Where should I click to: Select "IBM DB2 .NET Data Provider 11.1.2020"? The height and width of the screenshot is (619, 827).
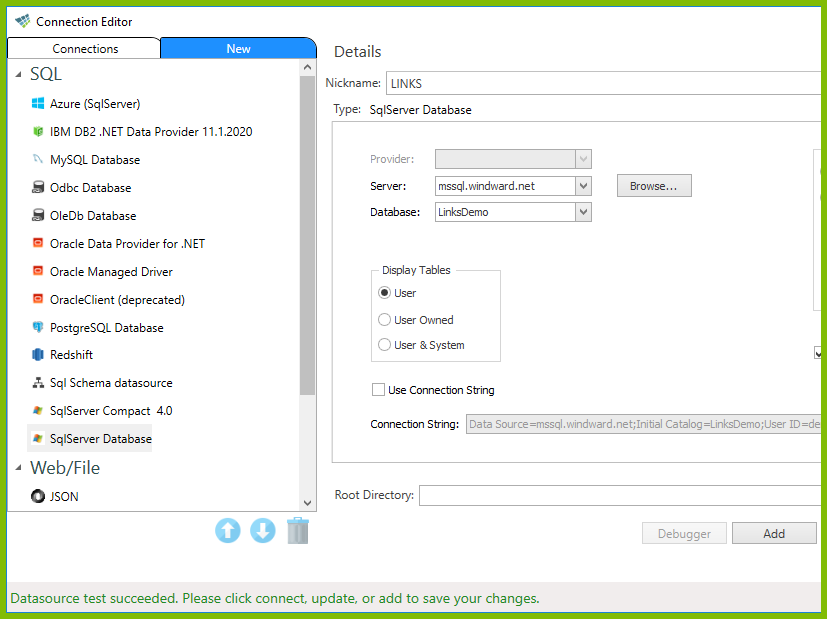pos(151,131)
